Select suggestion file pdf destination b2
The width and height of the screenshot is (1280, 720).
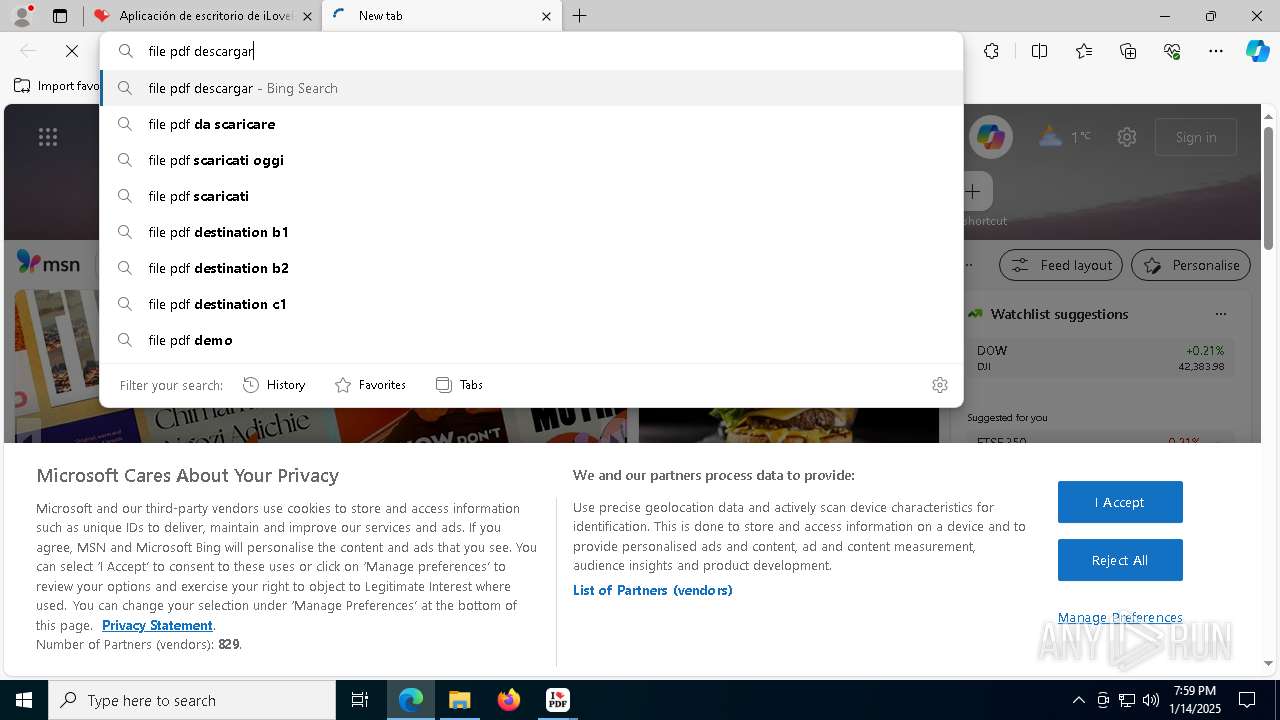pos(531,268)
